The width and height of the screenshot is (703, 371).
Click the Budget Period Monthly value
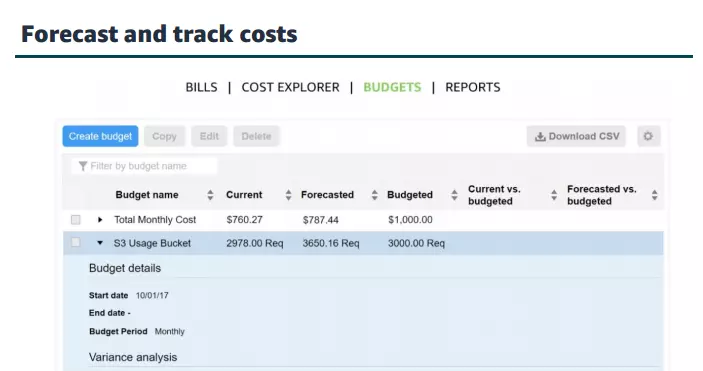(169, 332)
